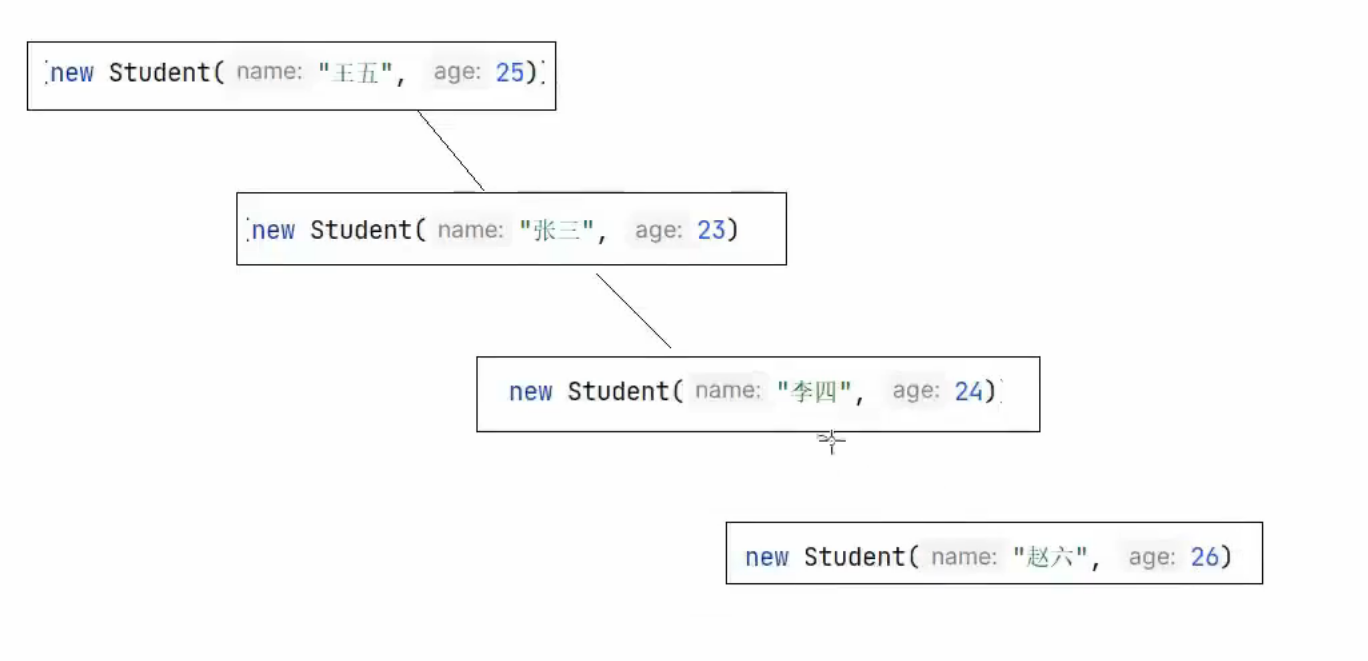Click Student class name in the 赵六 box
This screenshot has height=661, width=1368.
click(x=854, y=557)
